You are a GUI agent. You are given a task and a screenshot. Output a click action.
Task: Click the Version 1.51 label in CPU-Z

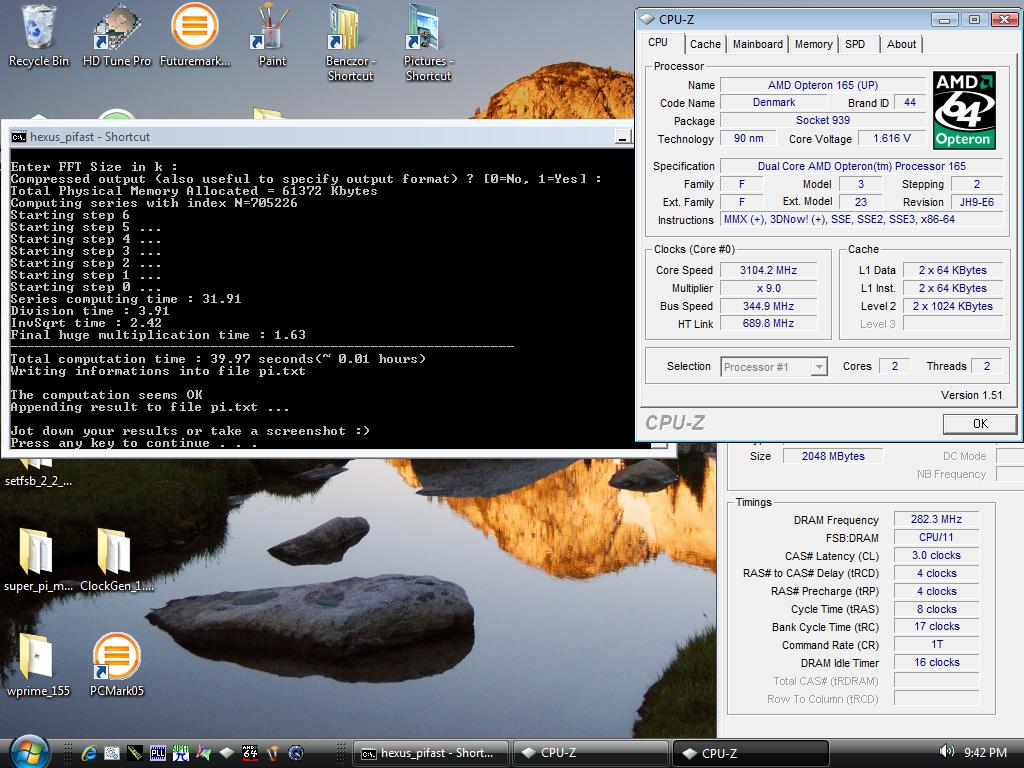click(x=971, y=395)
